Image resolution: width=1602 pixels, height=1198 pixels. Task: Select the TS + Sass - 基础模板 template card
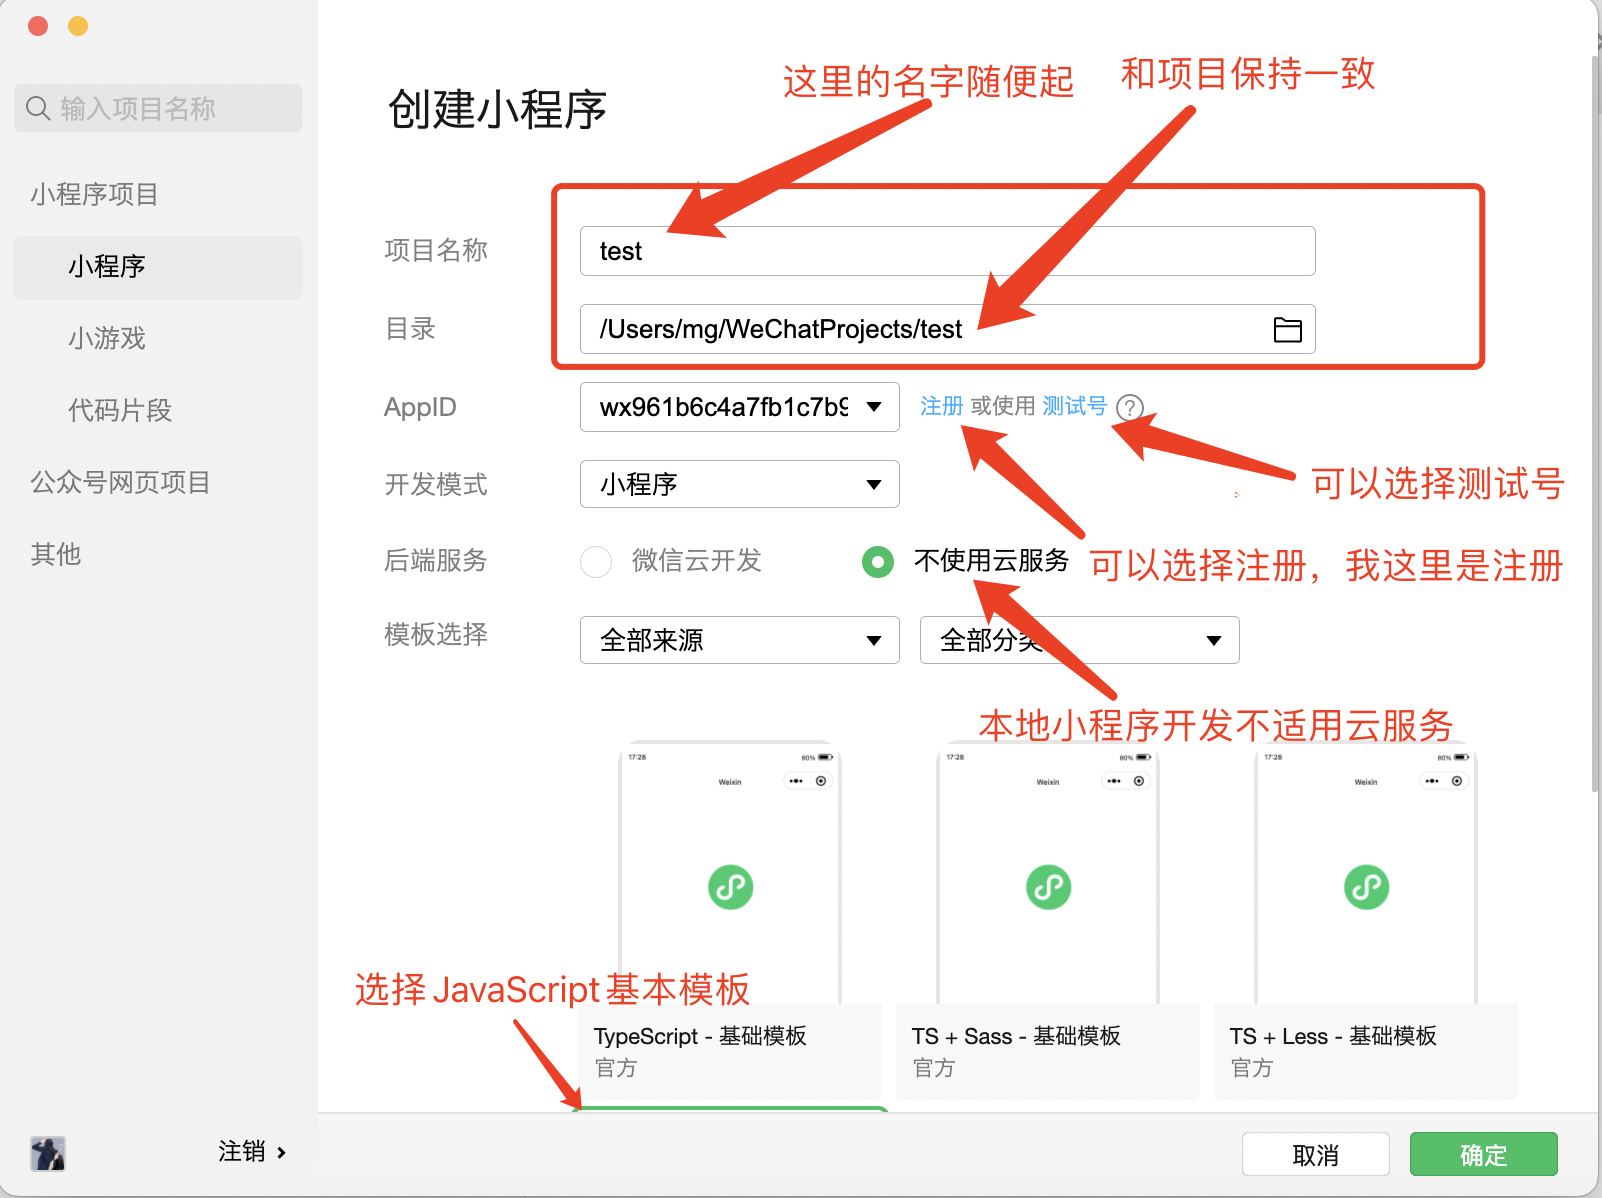coord(1048,920)
